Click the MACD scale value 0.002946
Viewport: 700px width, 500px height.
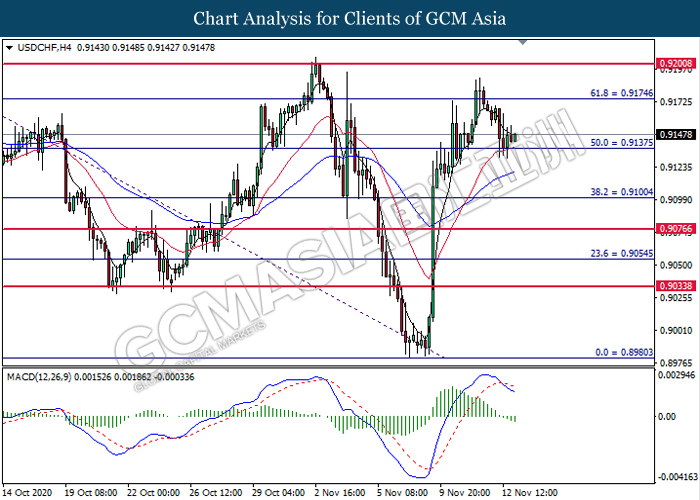[x=677, y=375]
